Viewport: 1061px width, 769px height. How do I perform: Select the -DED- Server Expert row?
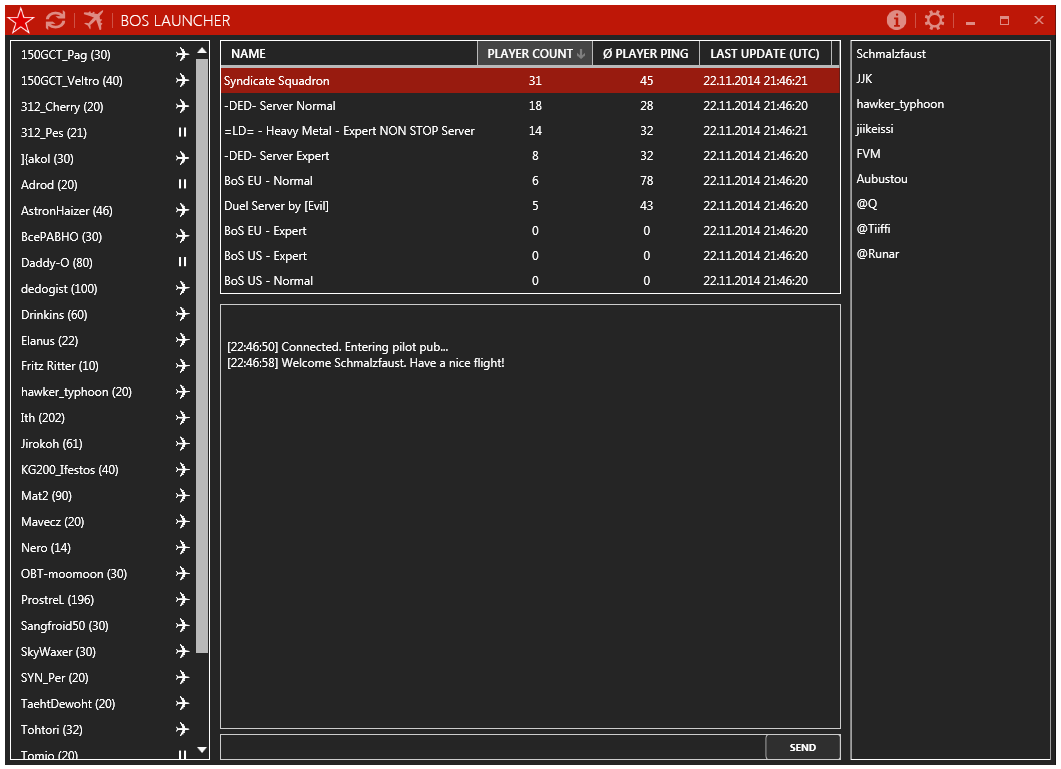(x=530, y=156)
